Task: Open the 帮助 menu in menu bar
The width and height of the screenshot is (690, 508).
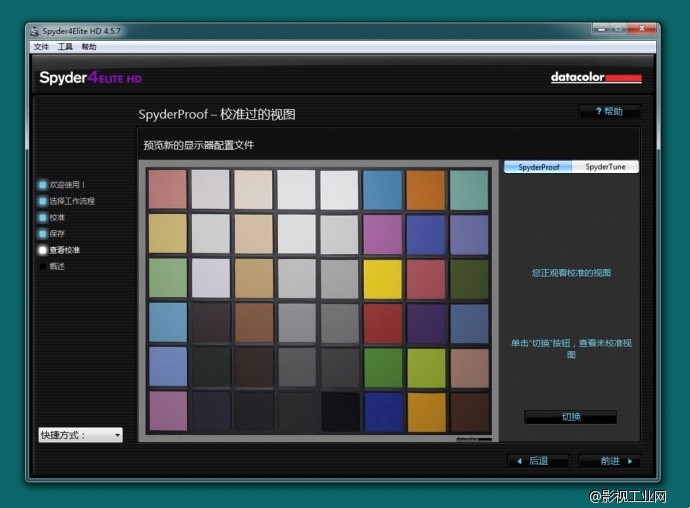Action: (x=89, y=47)
